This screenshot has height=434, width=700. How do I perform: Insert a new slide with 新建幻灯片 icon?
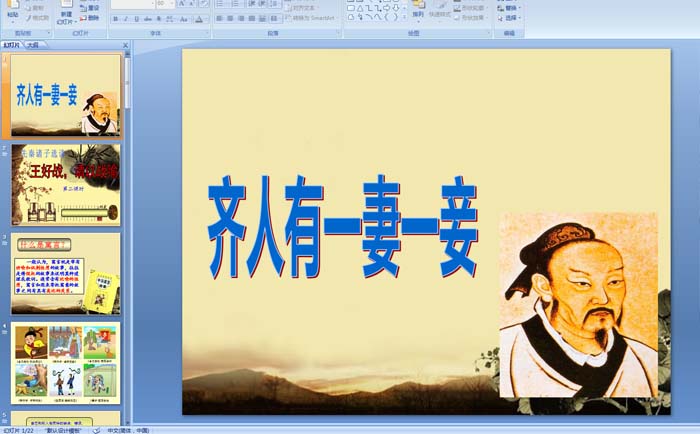[67, 4]
